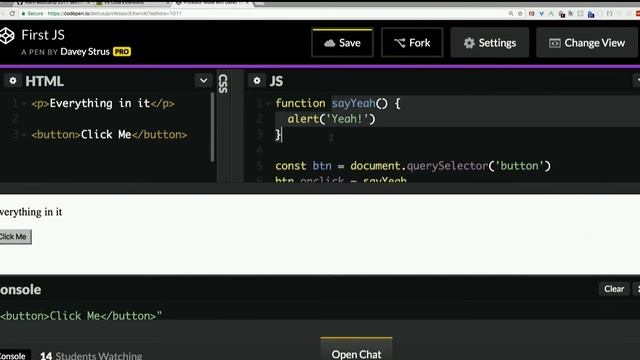Click 'Everything in it' in HTML code
Image resolution: width=640 pixels, height=360 pixels.
100,103
